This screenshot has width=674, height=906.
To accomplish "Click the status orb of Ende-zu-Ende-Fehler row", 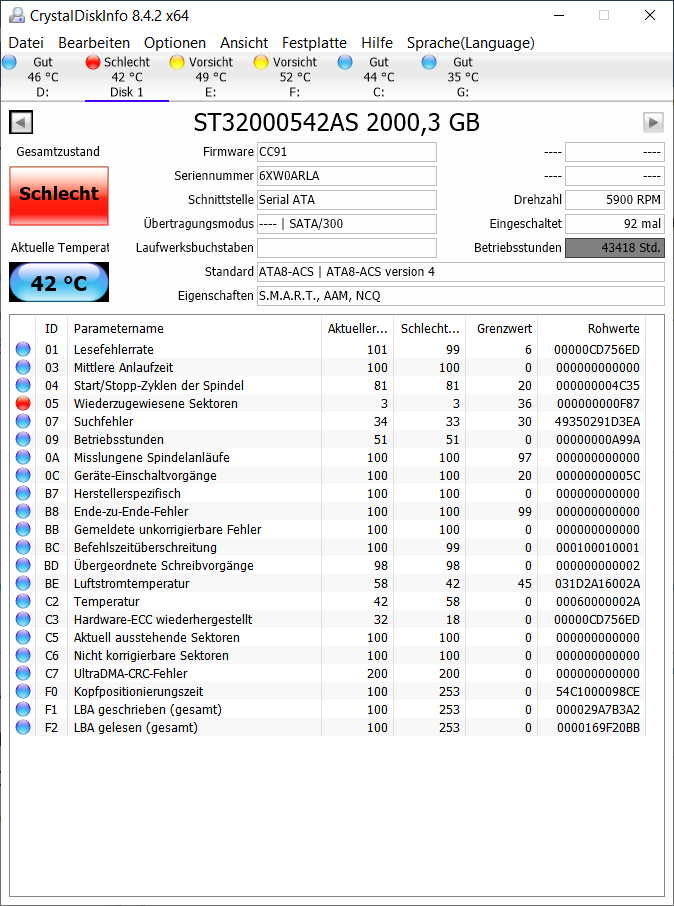I will click(x=23, y=511).
